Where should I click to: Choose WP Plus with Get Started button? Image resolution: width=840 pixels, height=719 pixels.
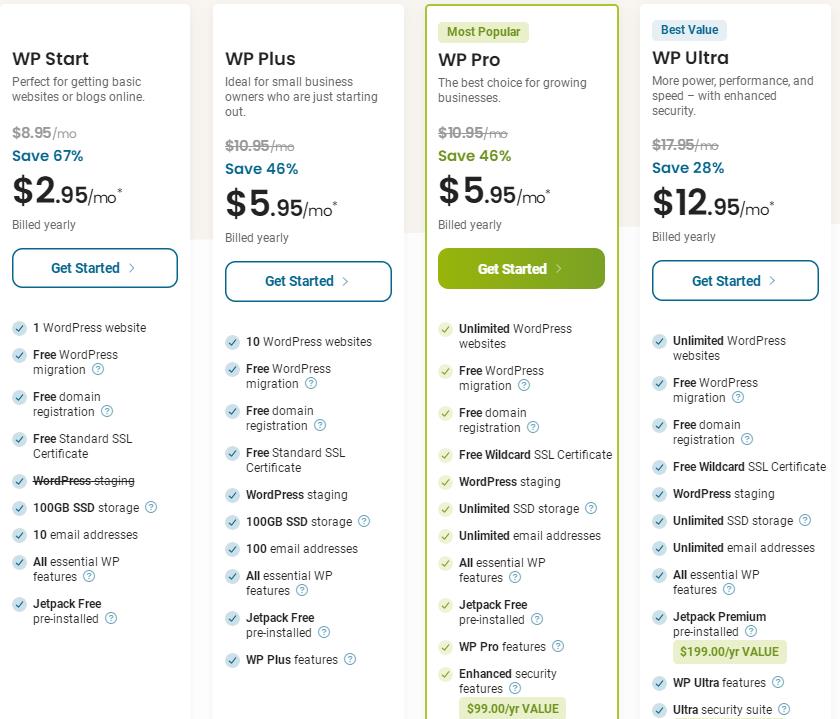(x=308, y=281)
